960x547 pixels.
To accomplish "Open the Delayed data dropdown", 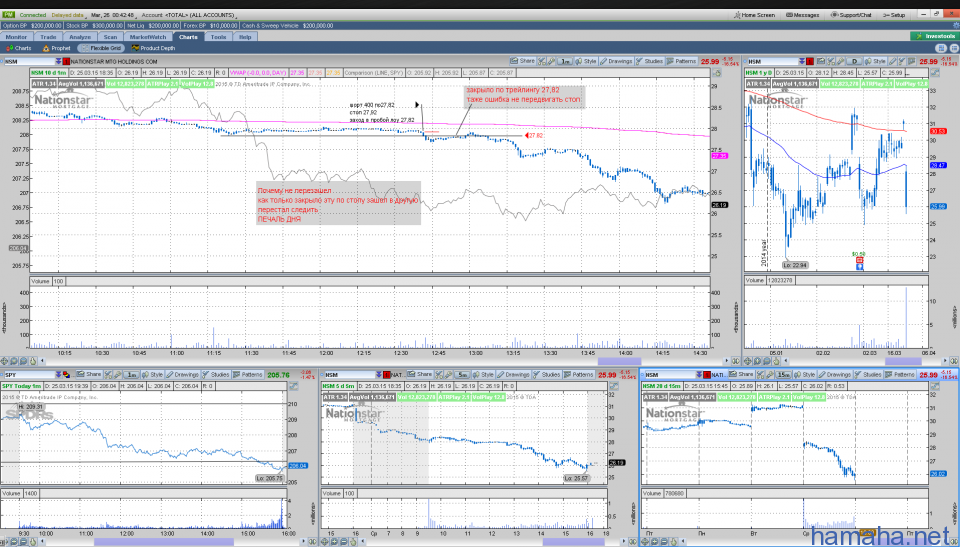I will (67, 15).
